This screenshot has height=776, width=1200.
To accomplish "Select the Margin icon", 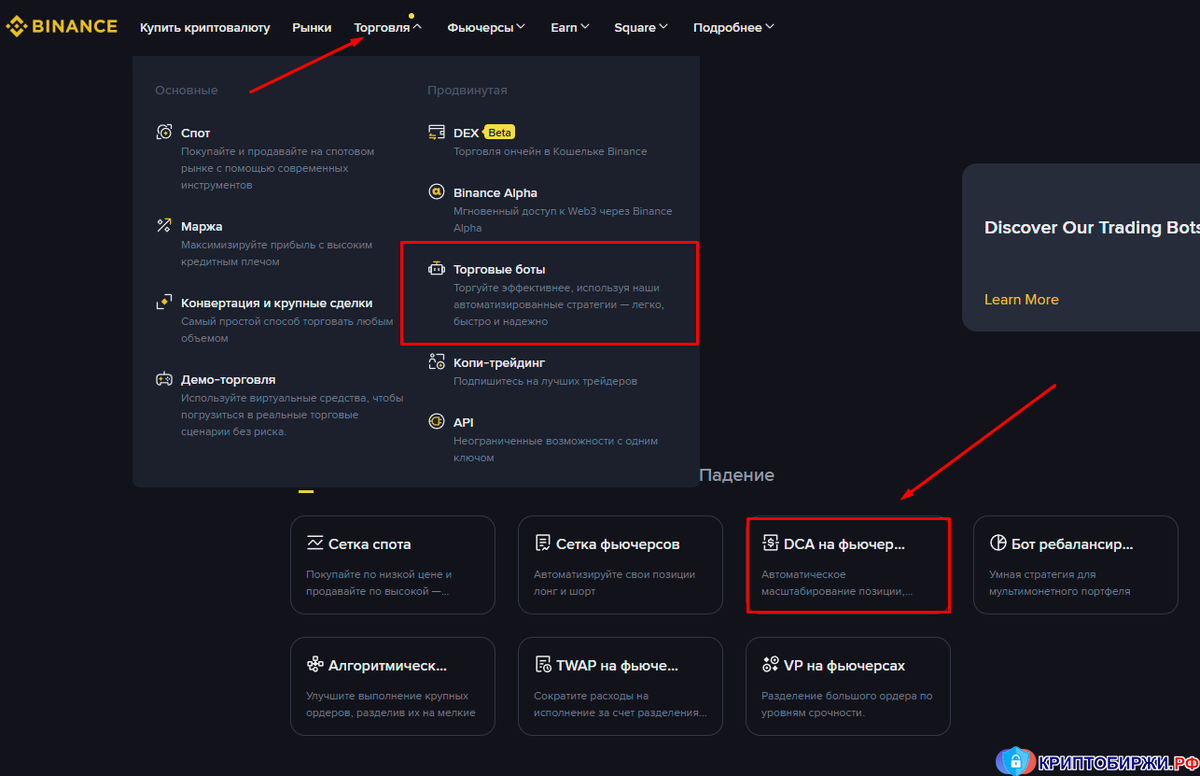I will pos(164,226).
